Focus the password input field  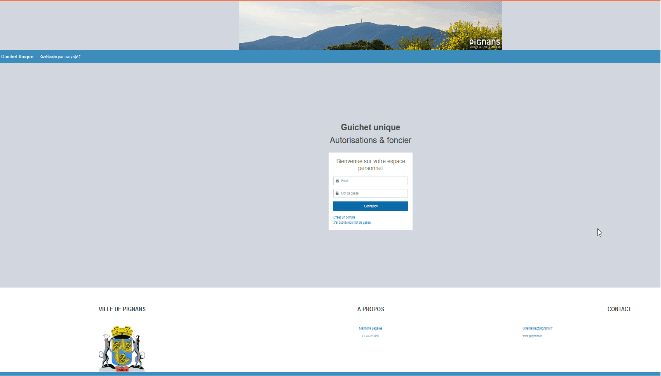(370, 193)
